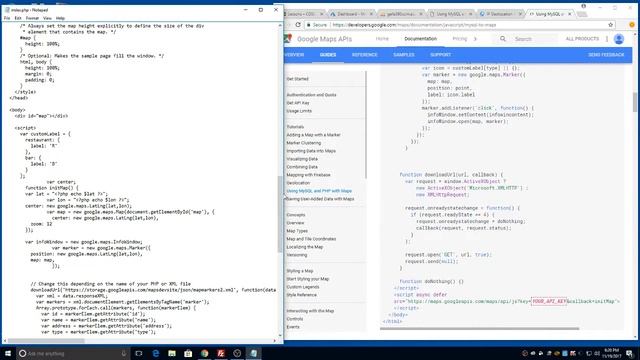
Task: Select the SUPPORT tab
Action: (x=440, y=55)
